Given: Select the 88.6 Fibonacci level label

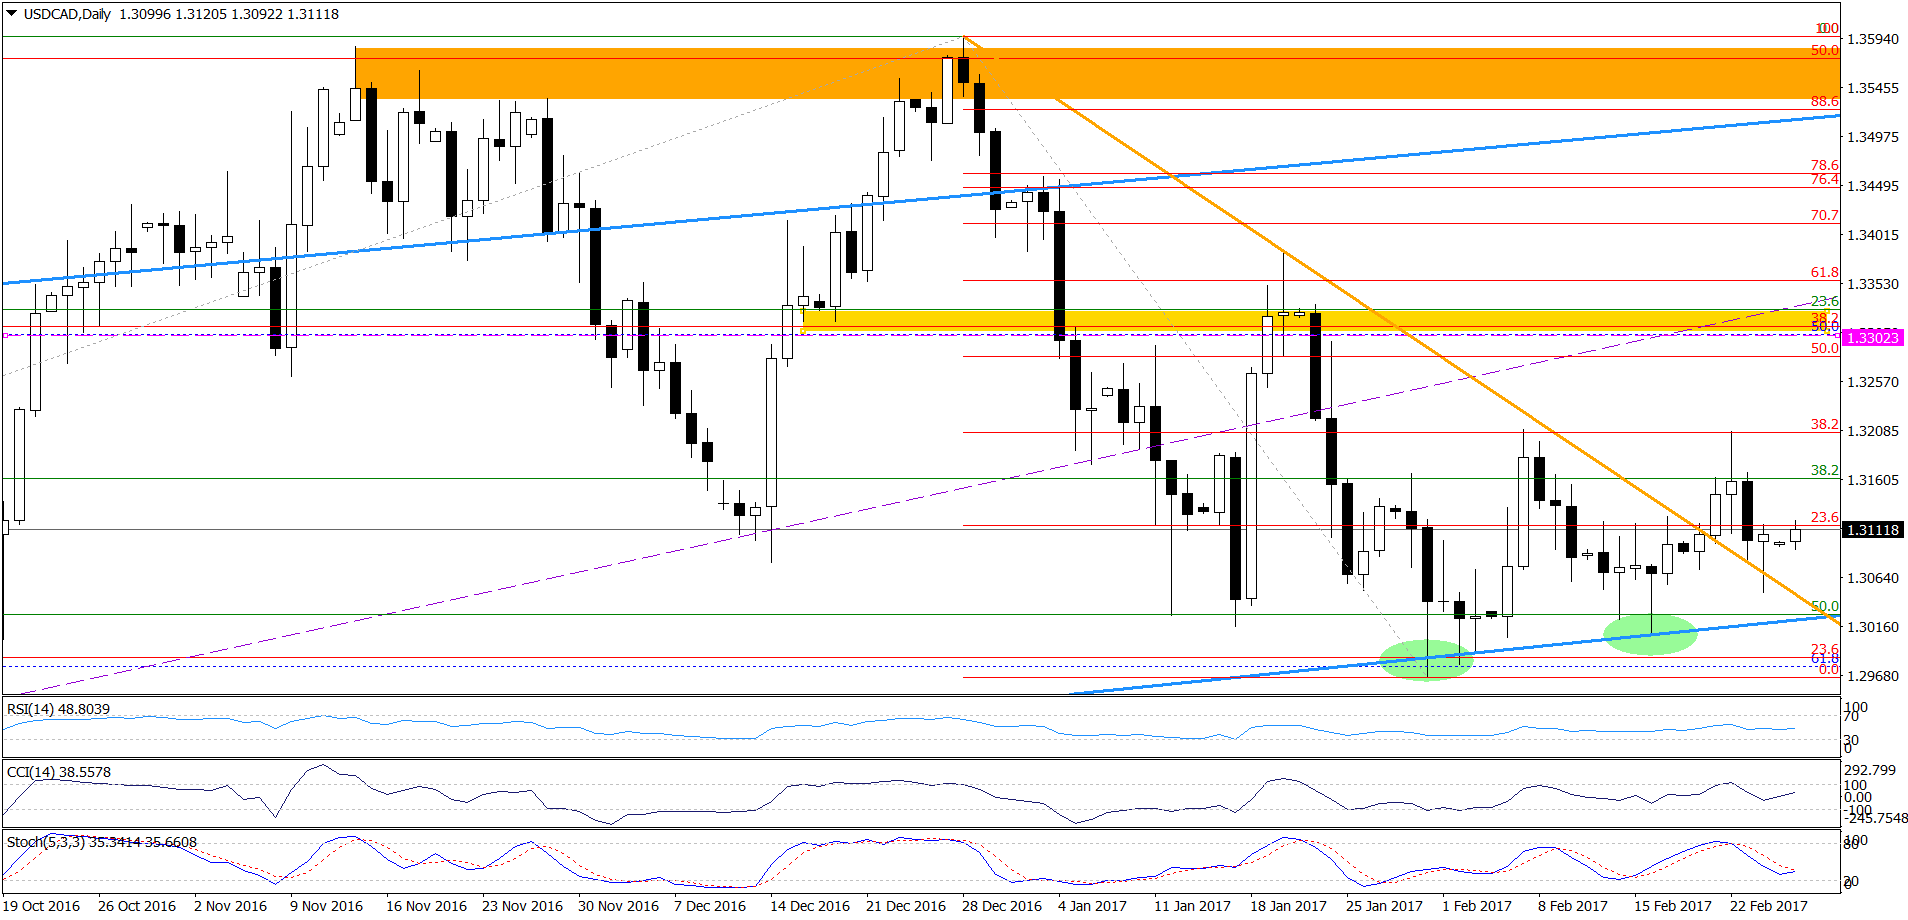Looking at the screenshot, I should 1825,101.
